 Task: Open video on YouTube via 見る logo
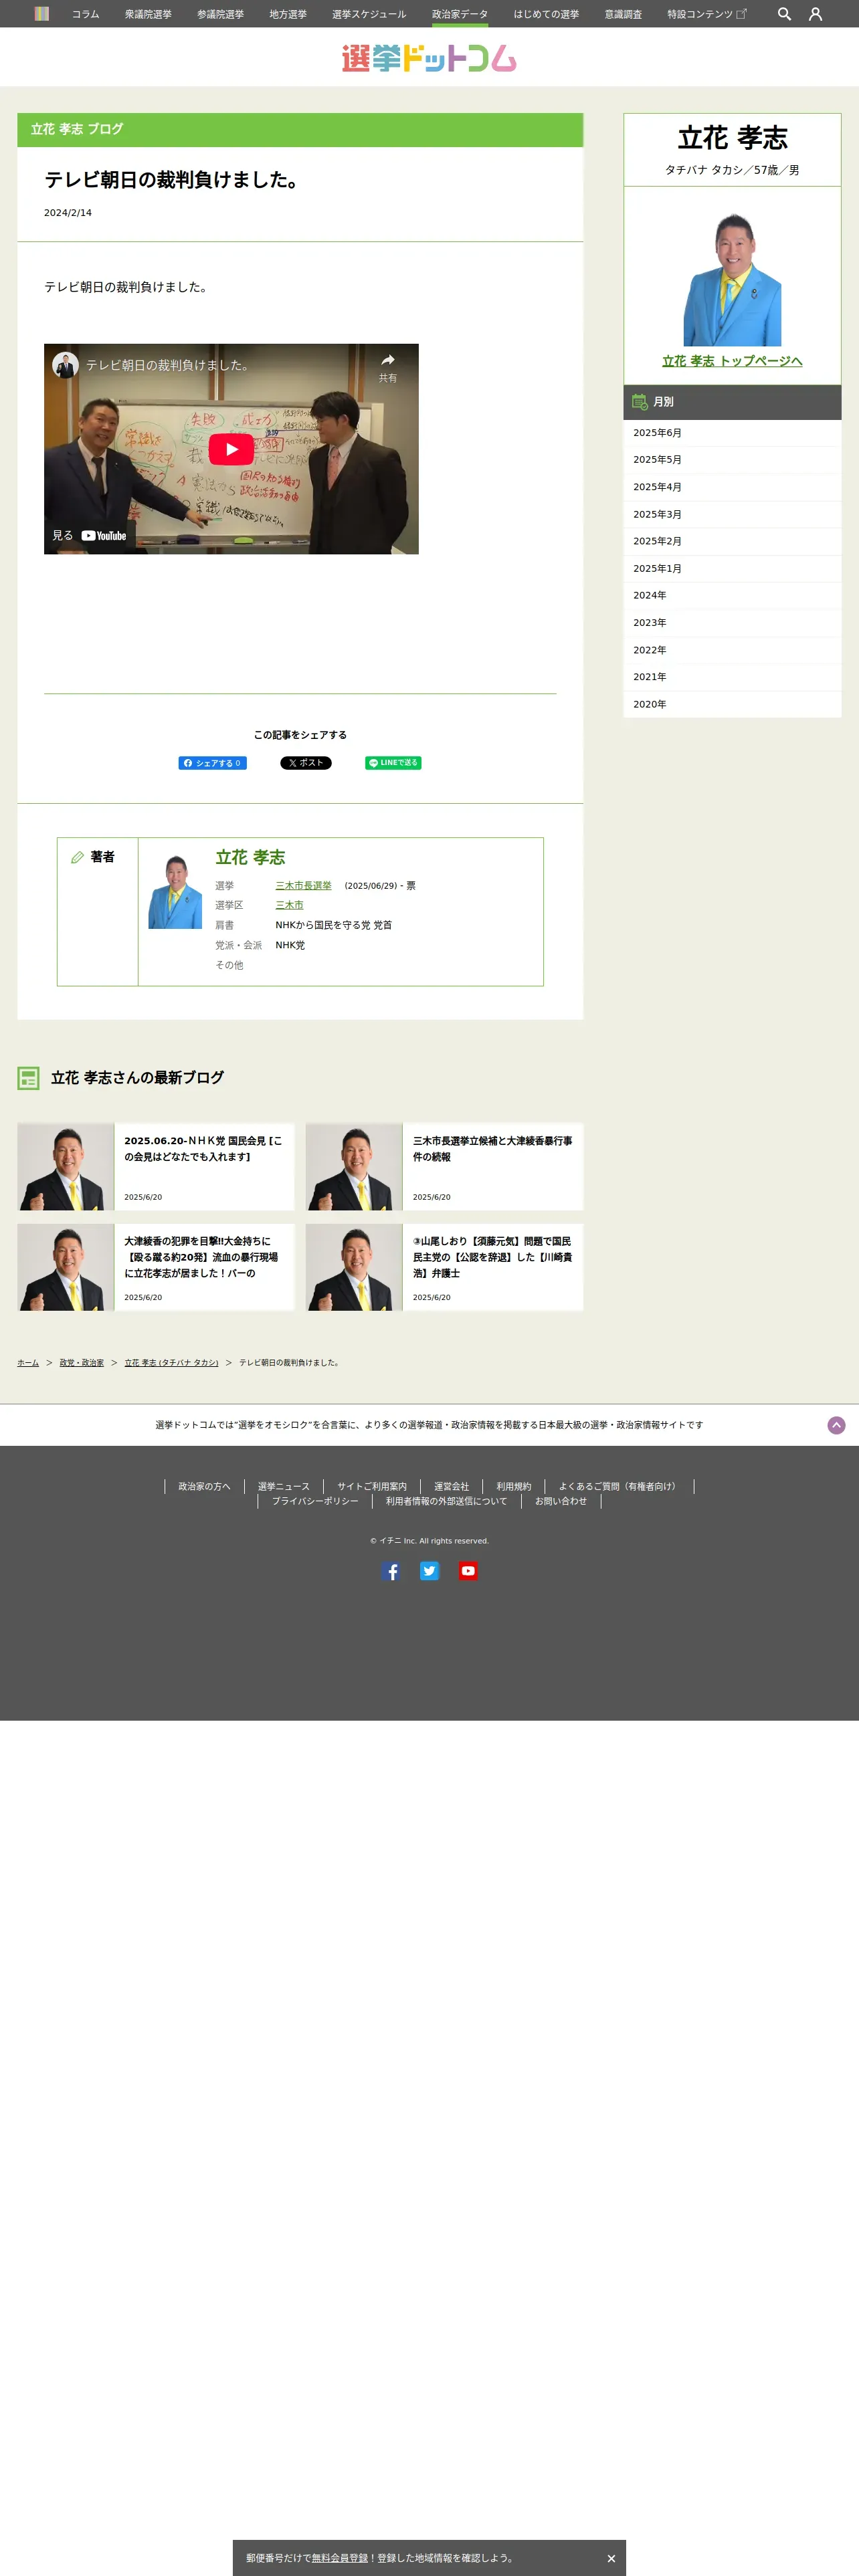[x=90, y=536]
